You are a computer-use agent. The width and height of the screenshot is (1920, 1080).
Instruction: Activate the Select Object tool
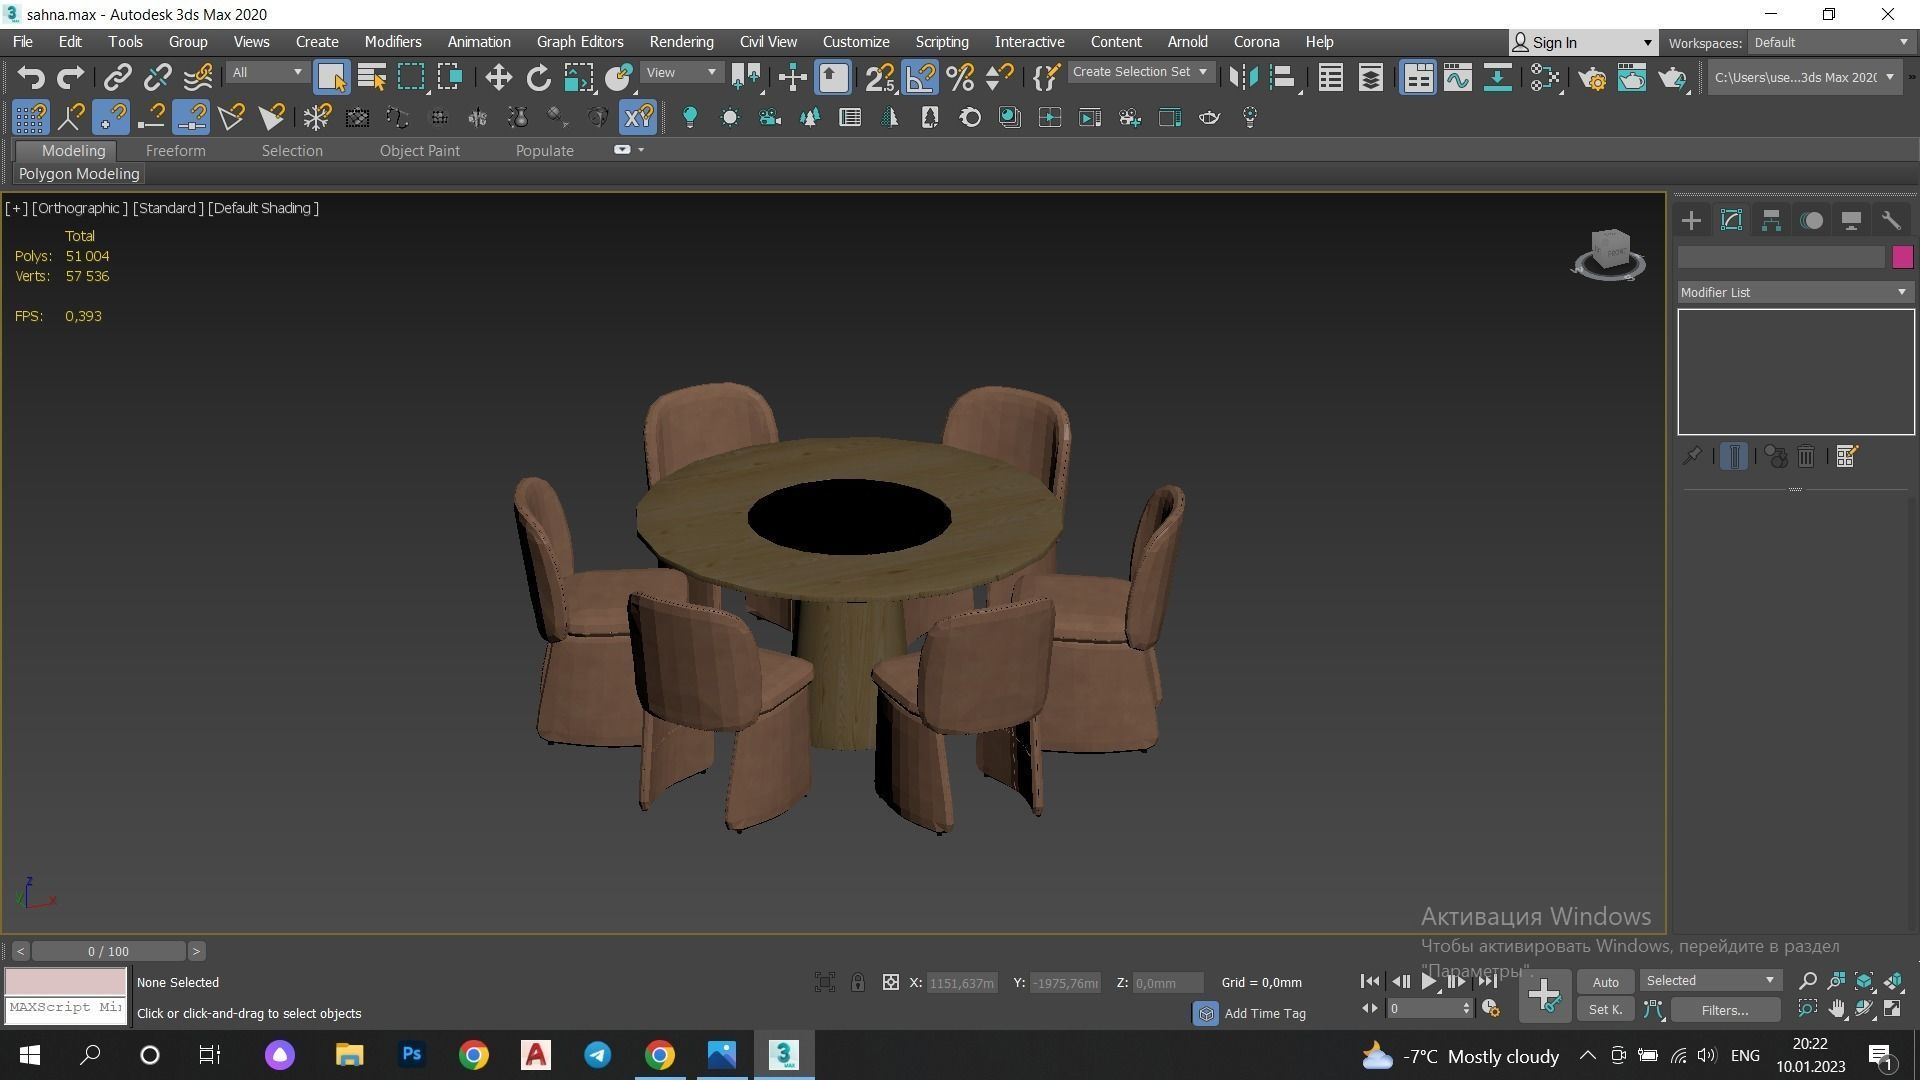pyautogui.click(x=331, y=77)
